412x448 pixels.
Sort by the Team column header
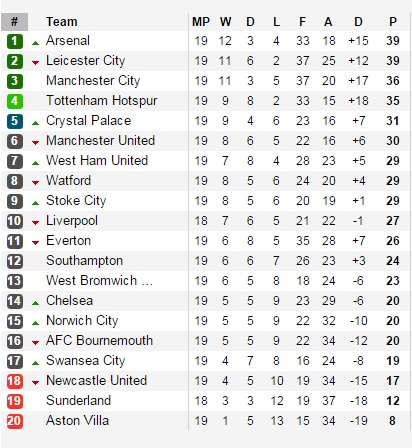coord(62,22)
